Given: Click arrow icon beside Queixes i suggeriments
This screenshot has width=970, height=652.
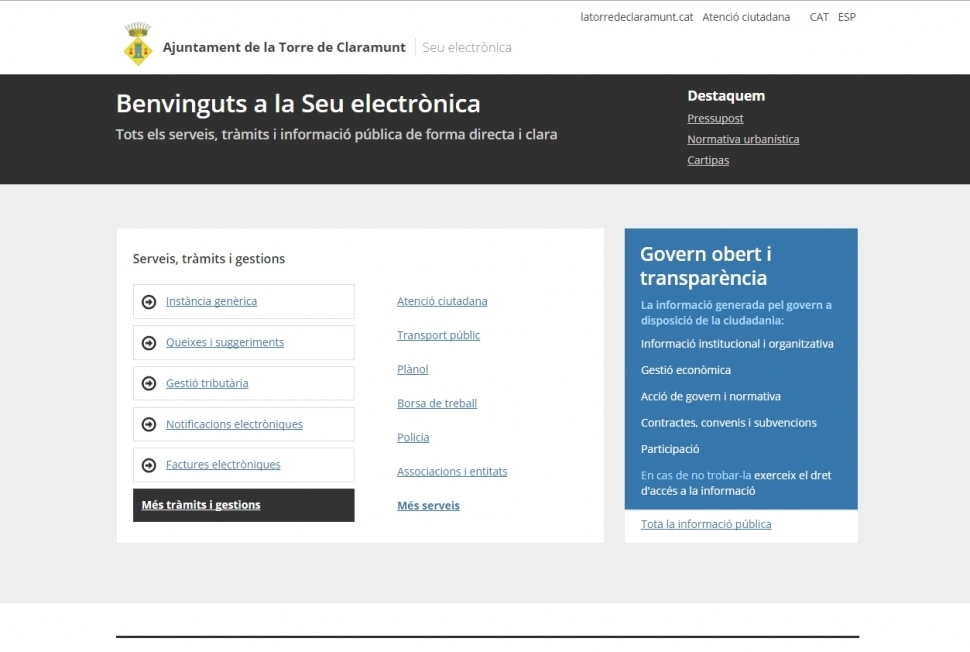Looking at the screenshot, I should (x=149, y=343).
